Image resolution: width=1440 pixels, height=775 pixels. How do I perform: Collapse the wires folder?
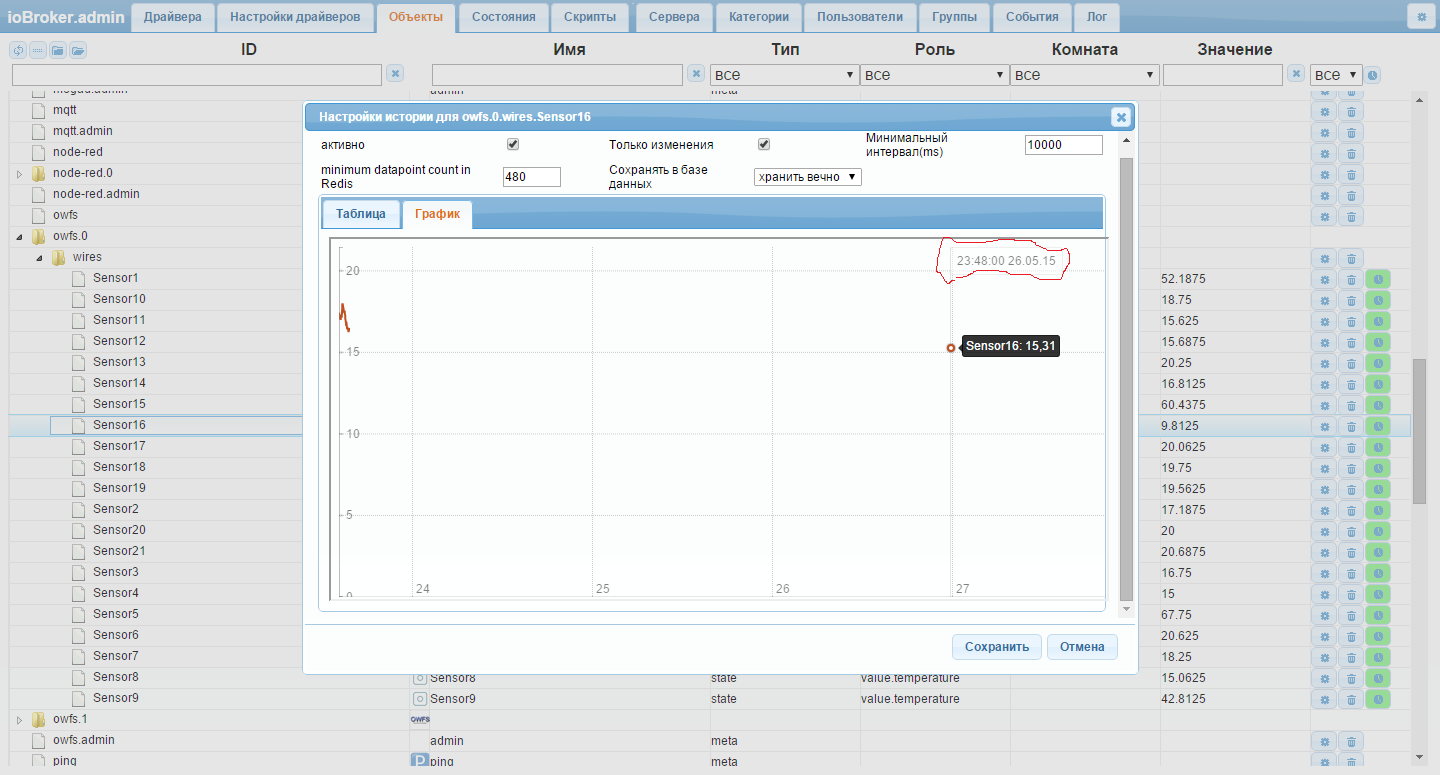point(39,258)
